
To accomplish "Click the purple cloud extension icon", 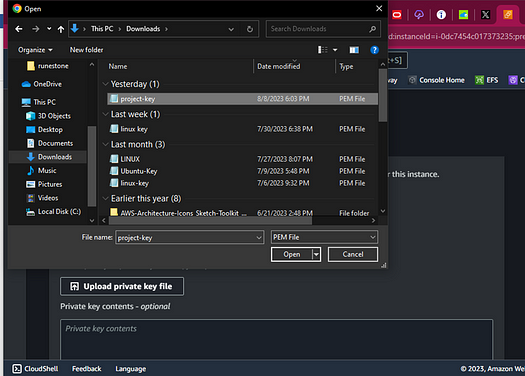I will pos(419,15).
